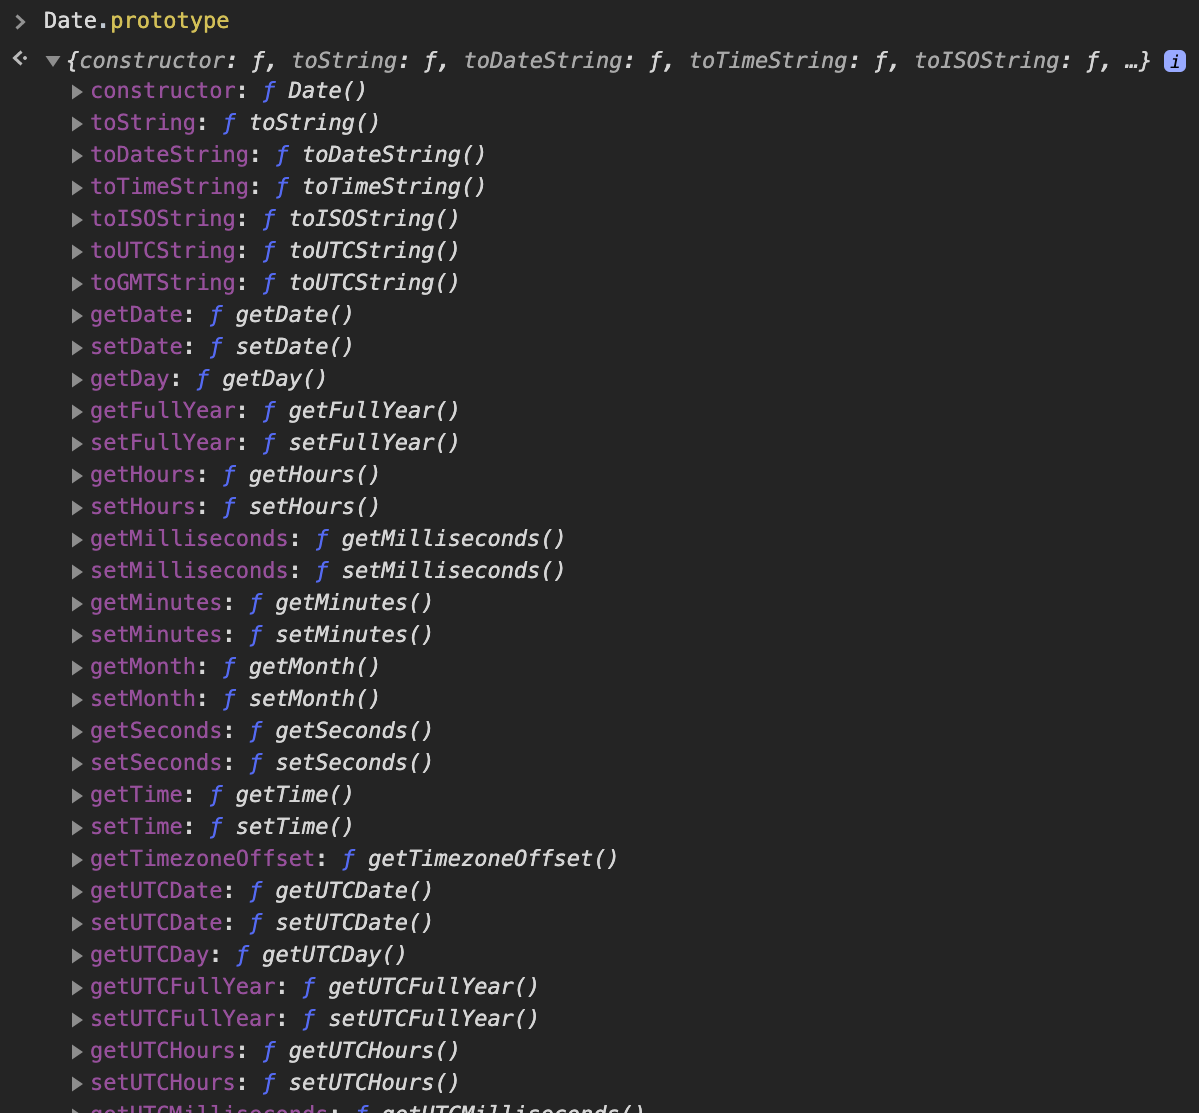Expand the setUTCHours entry
1199x1113 pixels.
click(78, 1084)
